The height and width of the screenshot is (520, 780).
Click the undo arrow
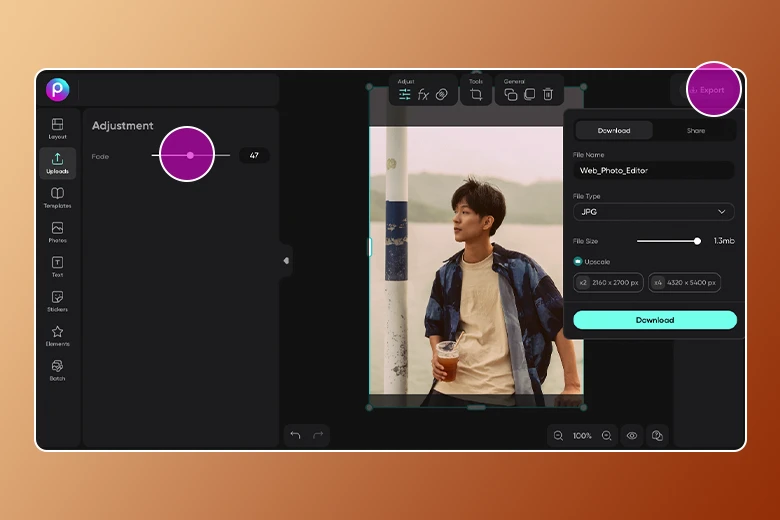click(295, 435)
